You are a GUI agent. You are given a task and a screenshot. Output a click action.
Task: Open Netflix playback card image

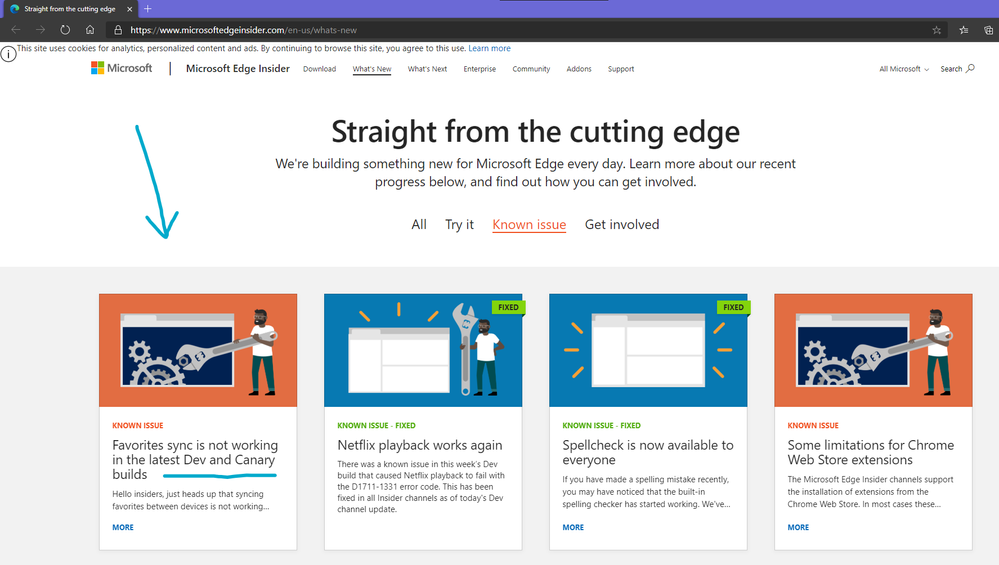[x=423, y=350]
